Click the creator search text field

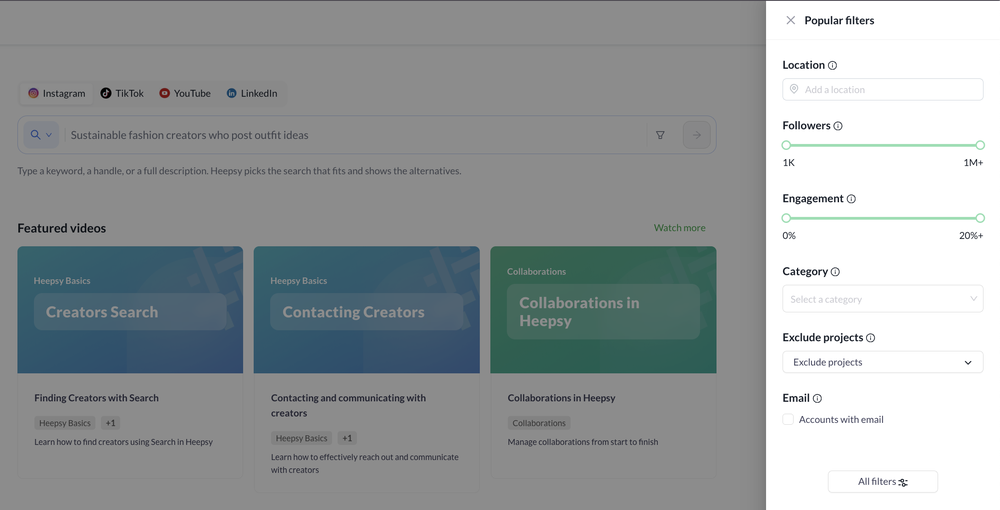[x=355, y=135]
